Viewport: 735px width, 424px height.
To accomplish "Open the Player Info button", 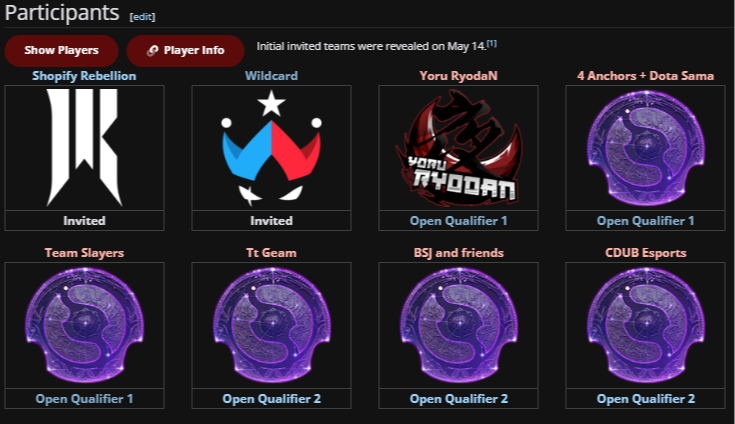I will (x=185, y=51).
